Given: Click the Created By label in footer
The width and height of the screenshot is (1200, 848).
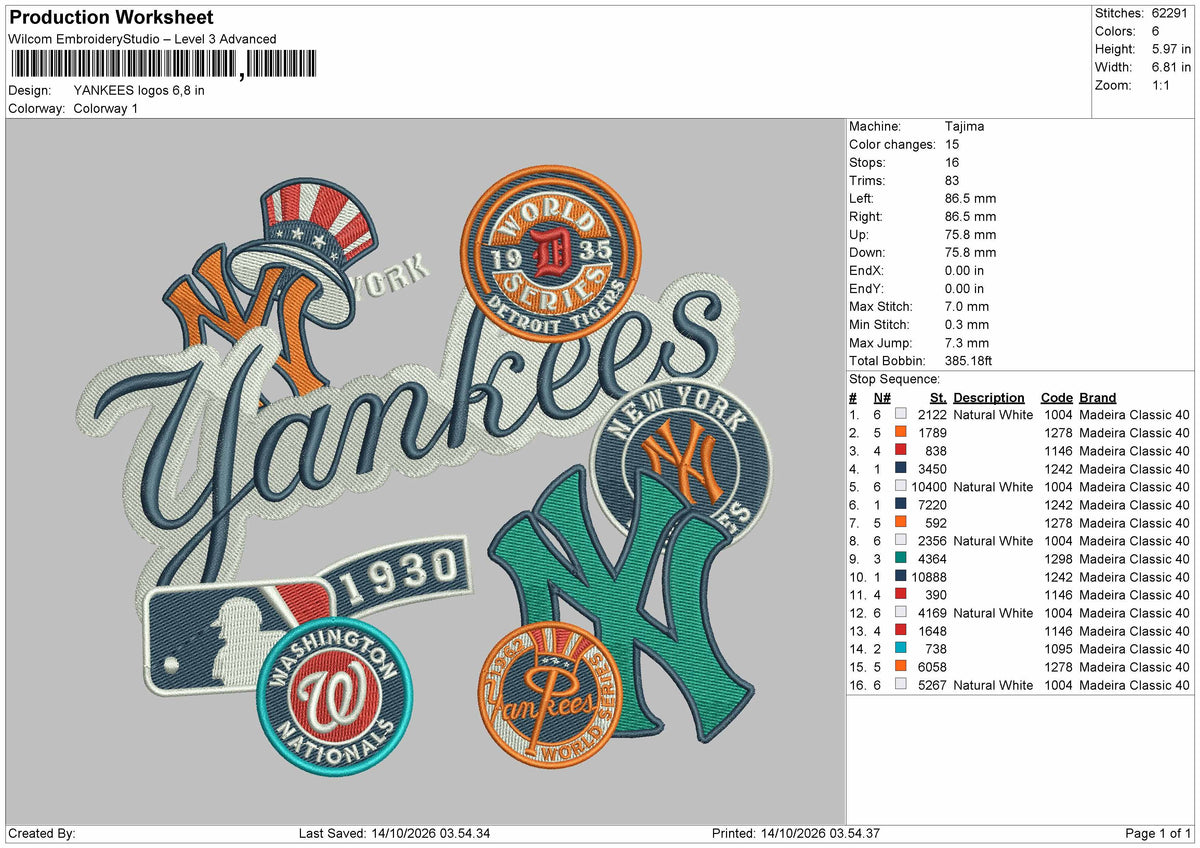Looking at the screenshot, I should coord(42,834).
